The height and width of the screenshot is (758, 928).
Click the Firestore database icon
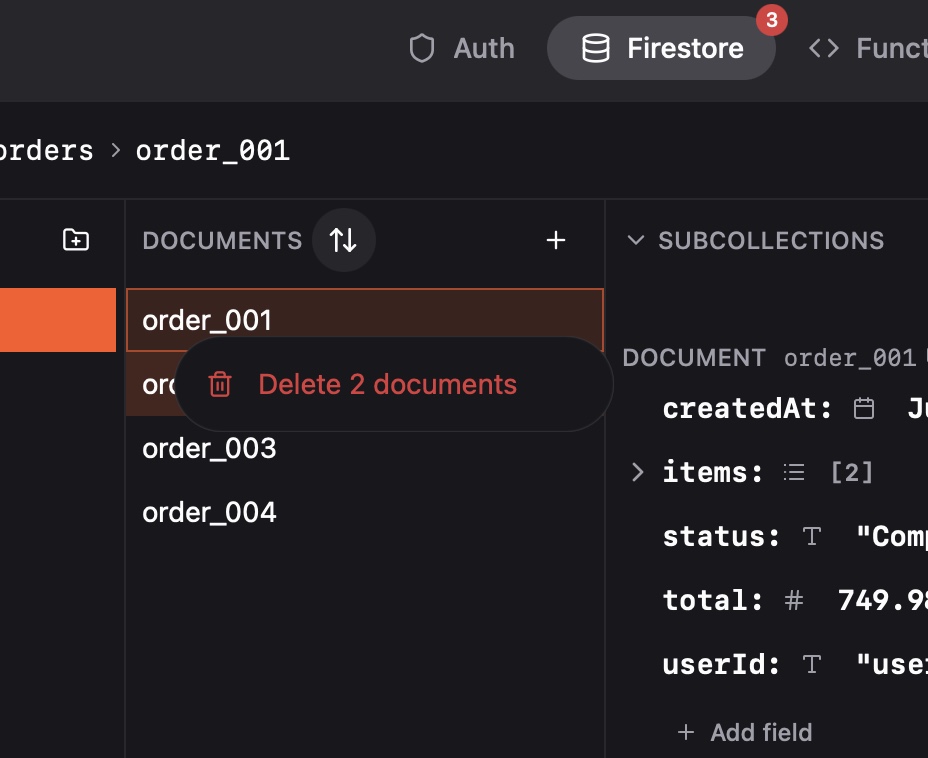pos(595,49)
